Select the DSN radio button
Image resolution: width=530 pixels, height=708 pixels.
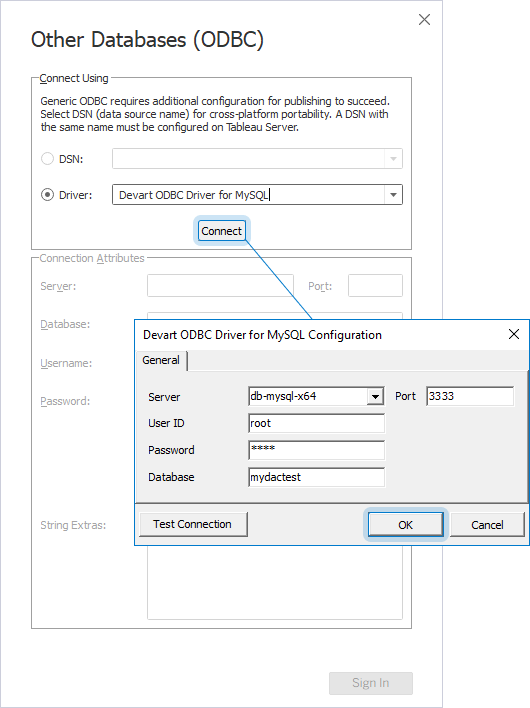(47, 159)
